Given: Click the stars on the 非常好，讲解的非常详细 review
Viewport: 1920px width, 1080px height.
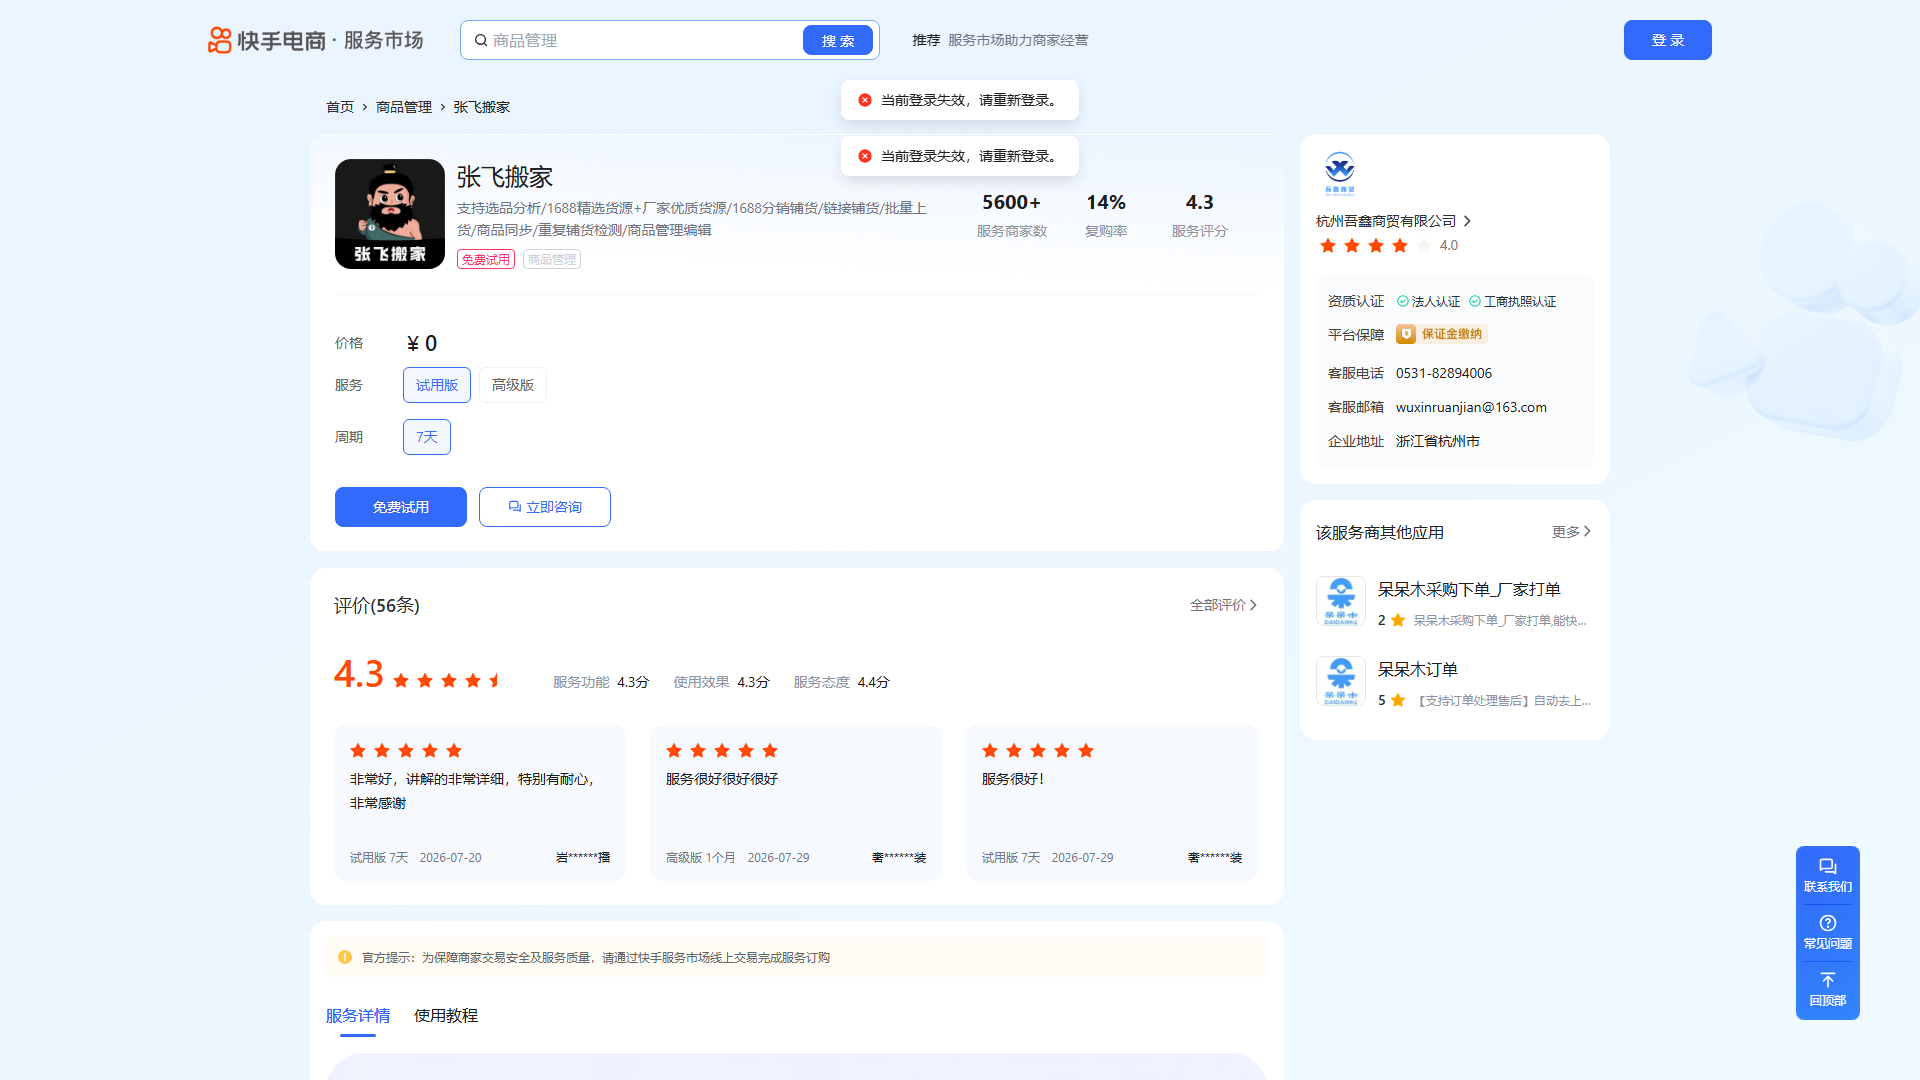Looking at the screenshot, I should point(406,751).
